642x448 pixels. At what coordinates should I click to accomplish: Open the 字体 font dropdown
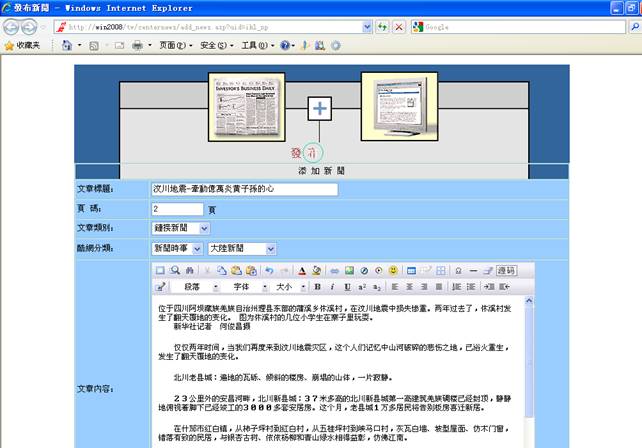coord(246,286)
